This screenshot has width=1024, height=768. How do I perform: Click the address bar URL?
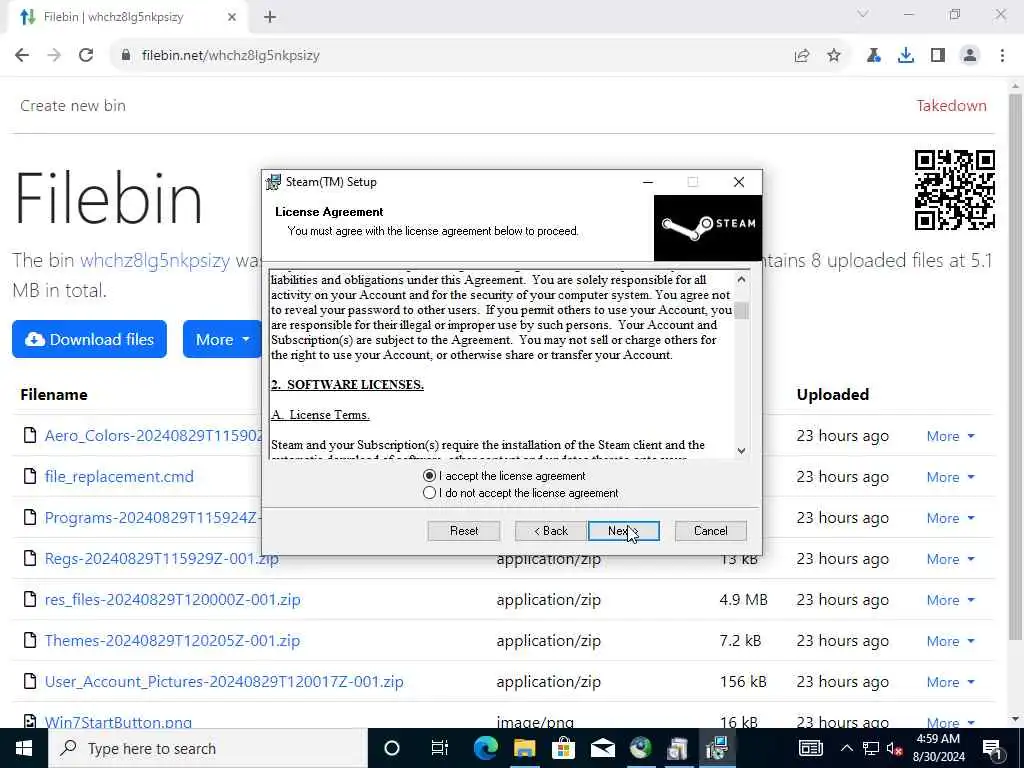click(231, 56)
